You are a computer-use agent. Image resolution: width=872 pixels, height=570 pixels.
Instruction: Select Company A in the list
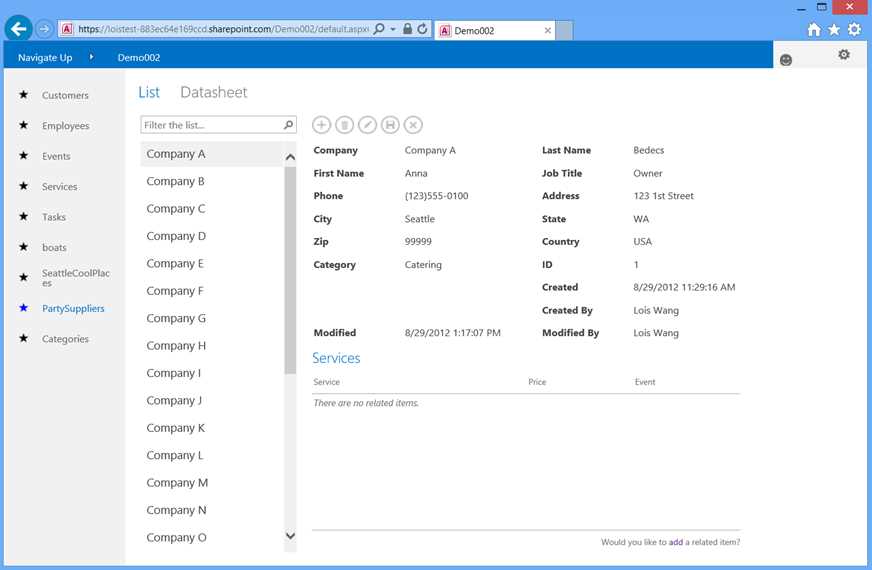tap(212, 154)
